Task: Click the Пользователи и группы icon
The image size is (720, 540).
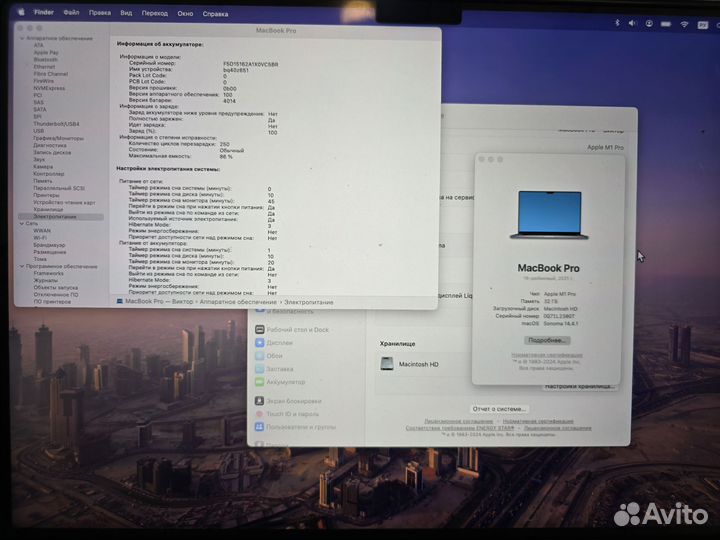Action: coord(259,427)
